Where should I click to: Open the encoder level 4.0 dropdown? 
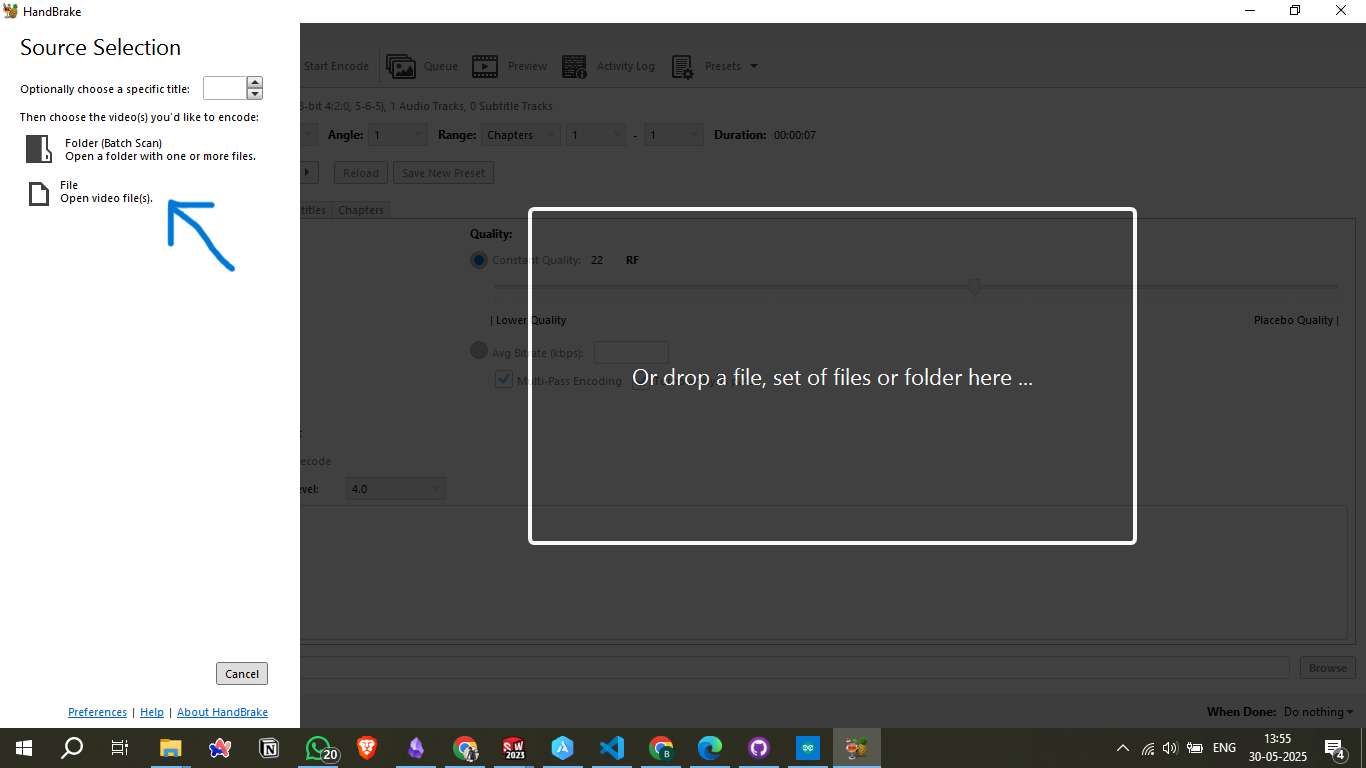click(x=396, y=489)
